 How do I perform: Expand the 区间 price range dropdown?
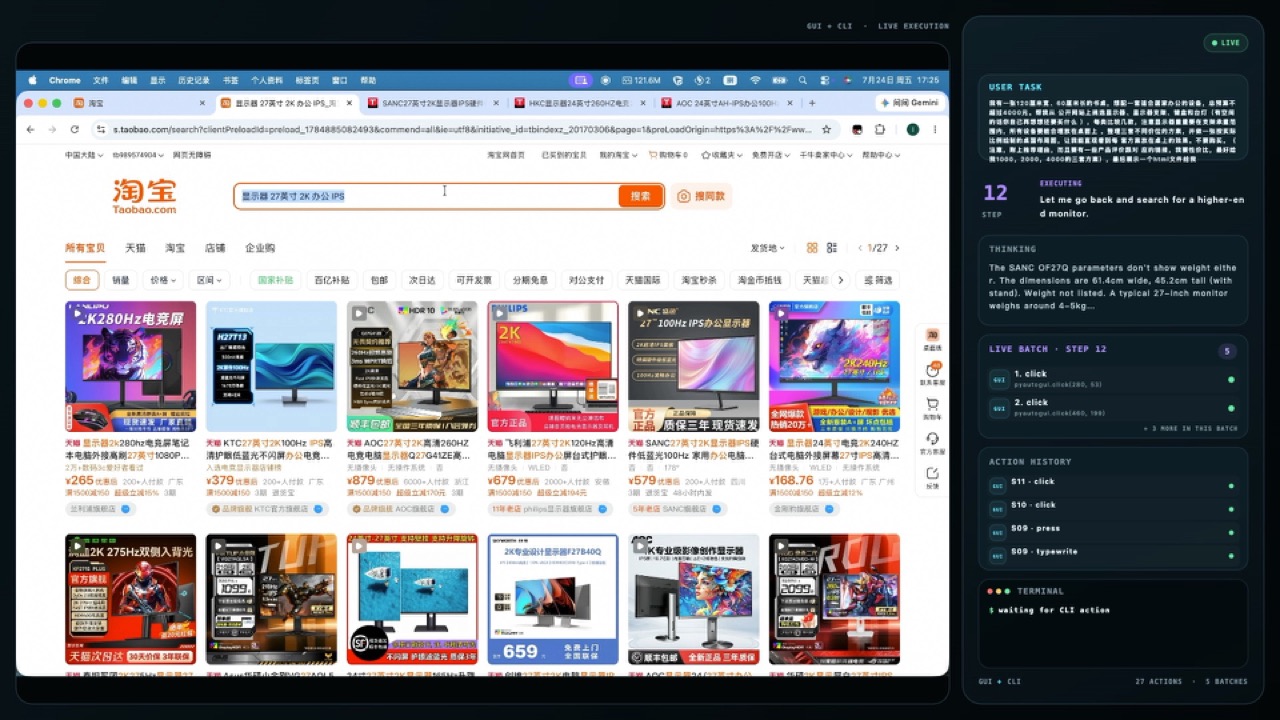click(208, 280)
